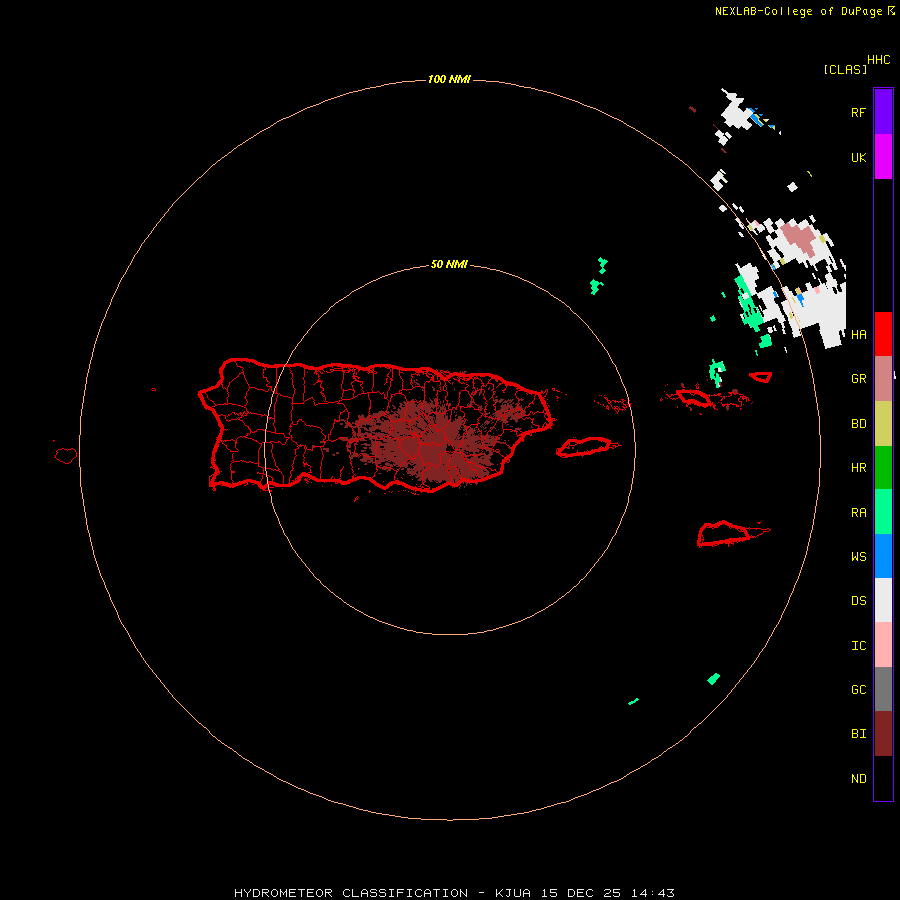The image size is (900, 900).
Task: Click the BD legend label
Action: tap(859, 424)
